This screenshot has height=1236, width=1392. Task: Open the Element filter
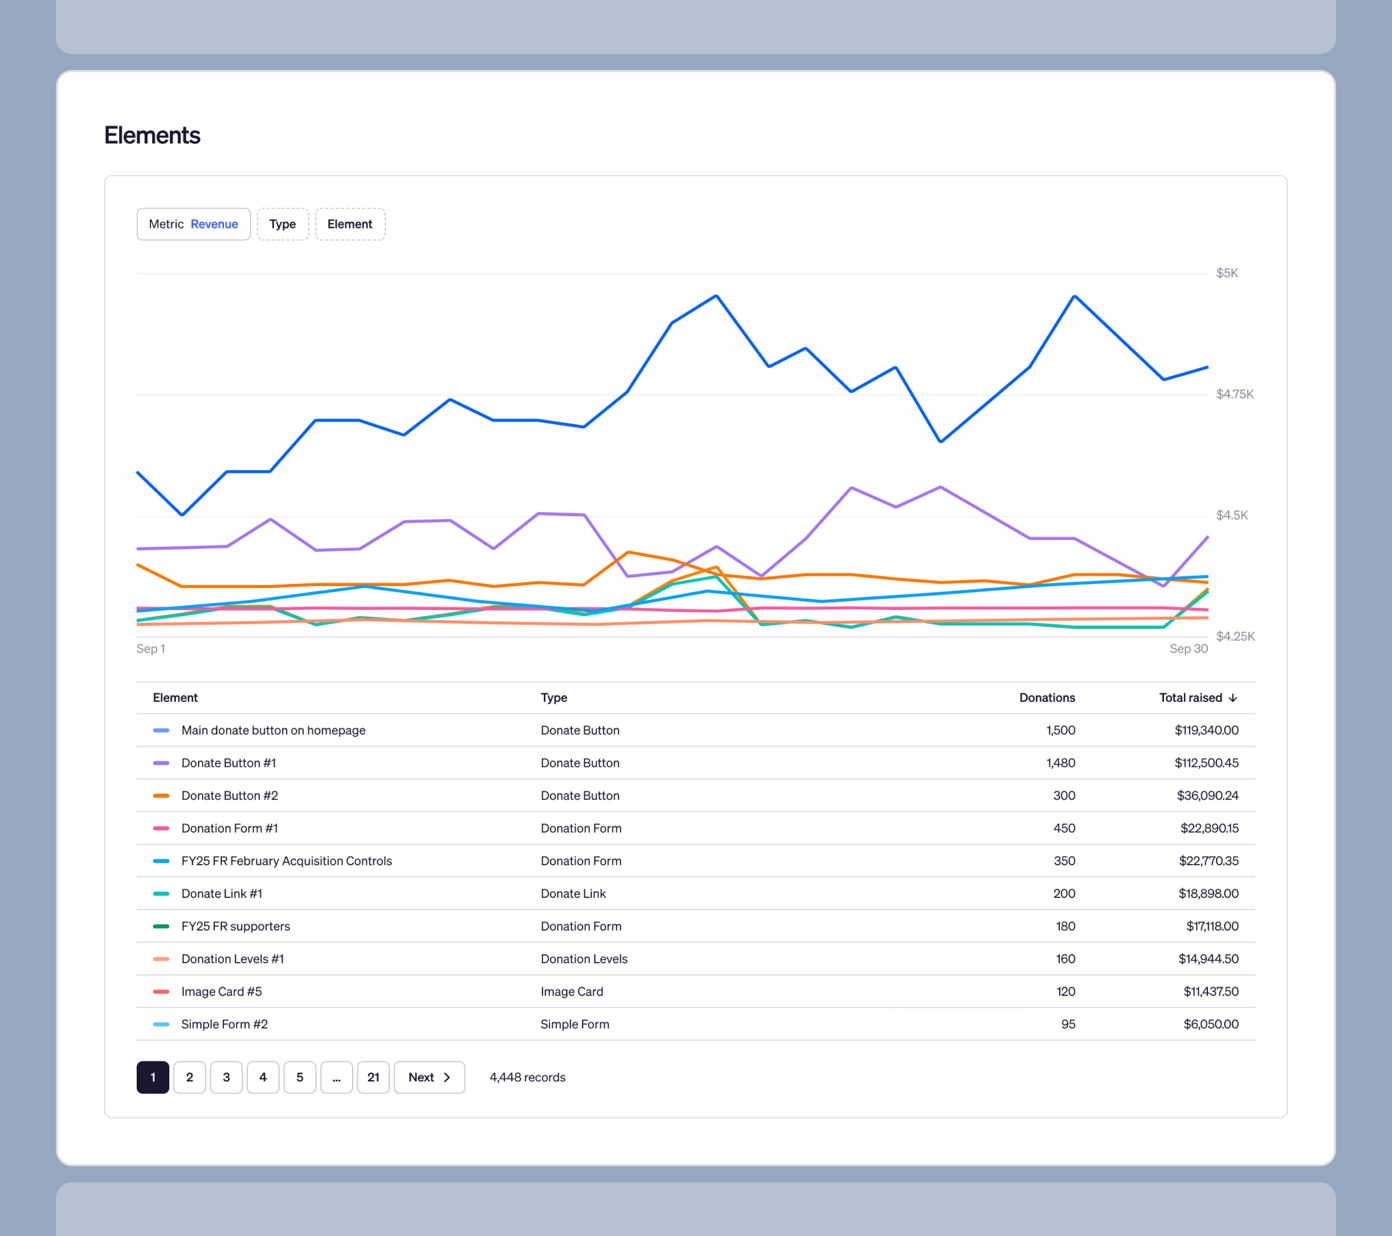click(x=350, y=224)
